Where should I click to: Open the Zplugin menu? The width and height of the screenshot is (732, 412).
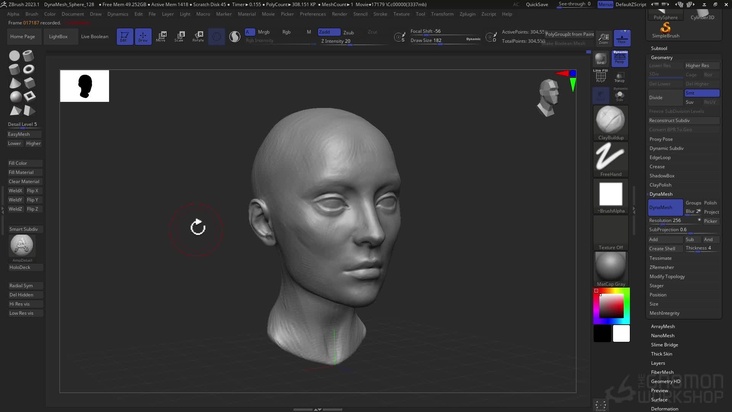coord(467,14)
